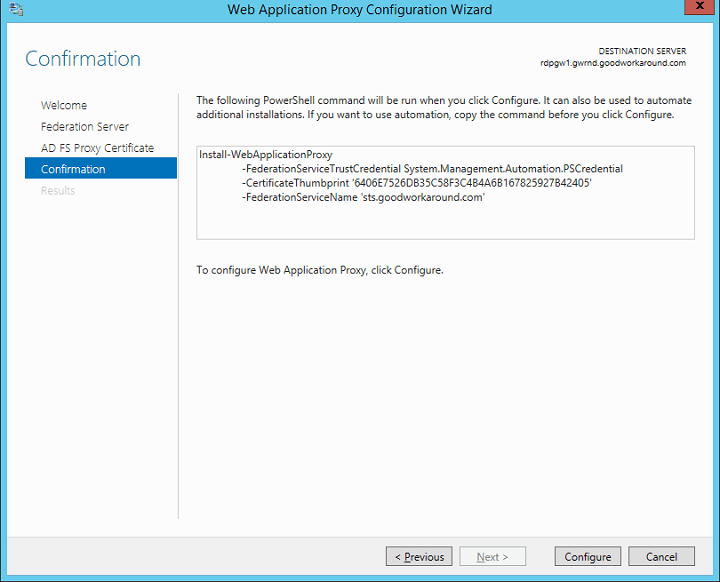This screenshot has width=720, height=582.
Task: Click the destination server name text
Action: (613, 63)
